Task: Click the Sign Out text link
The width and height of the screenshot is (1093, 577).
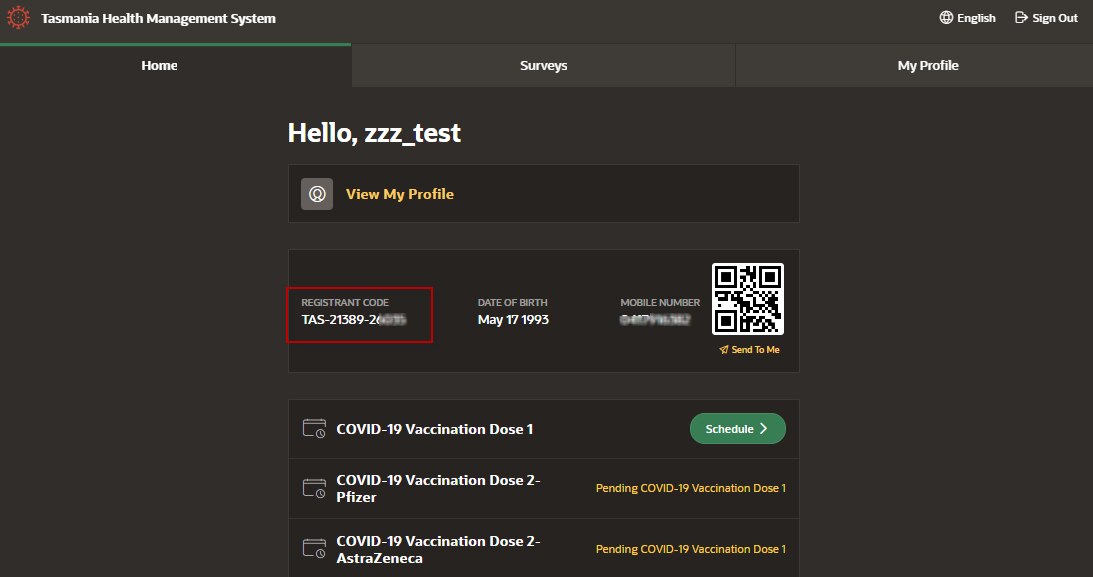Action: point(1055,18)
